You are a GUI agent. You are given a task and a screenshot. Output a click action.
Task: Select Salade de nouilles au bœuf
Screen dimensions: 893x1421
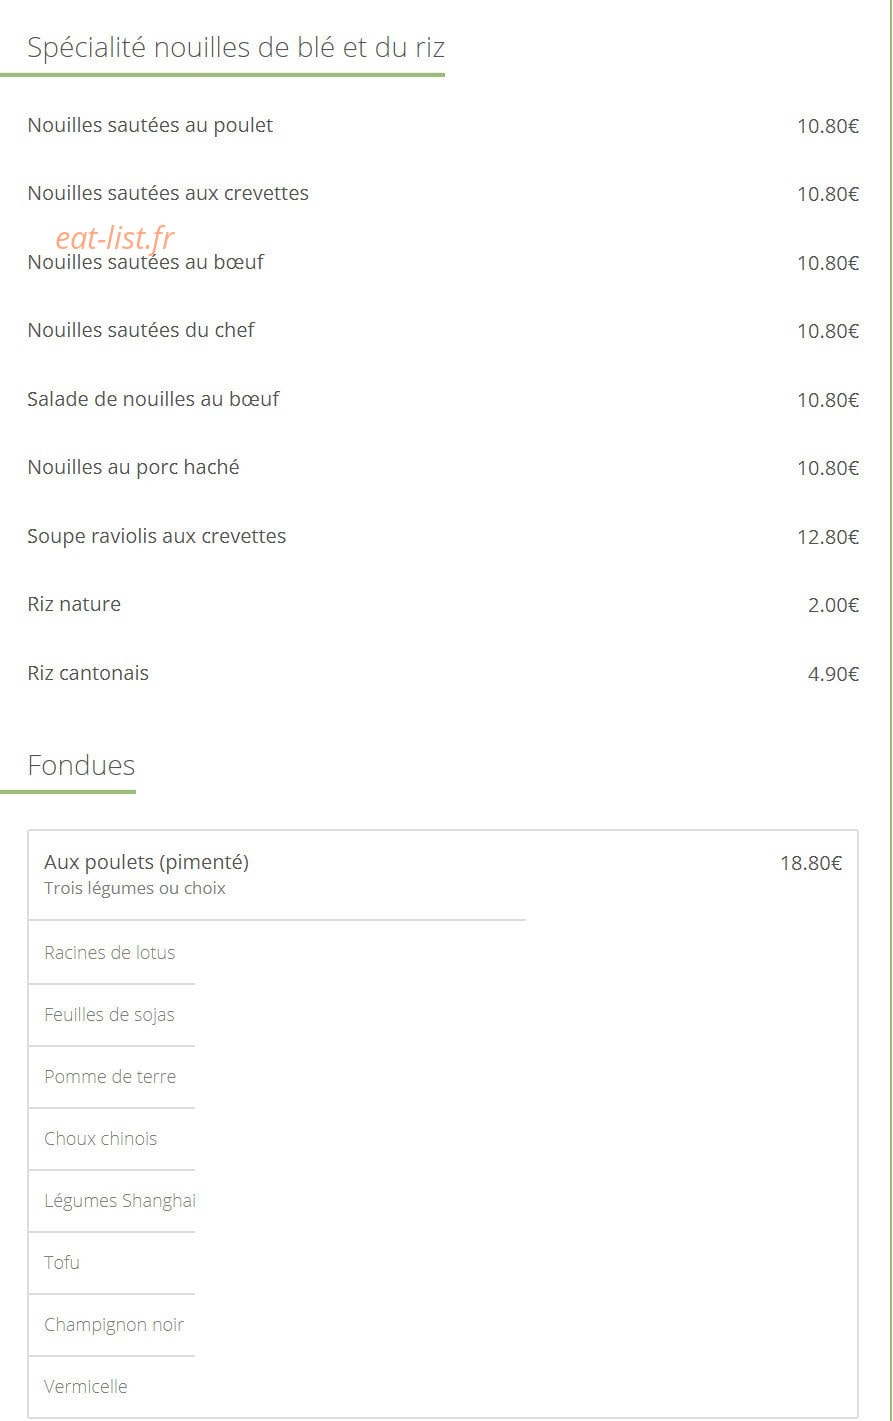pyautogui.click(x=443, y=400)
